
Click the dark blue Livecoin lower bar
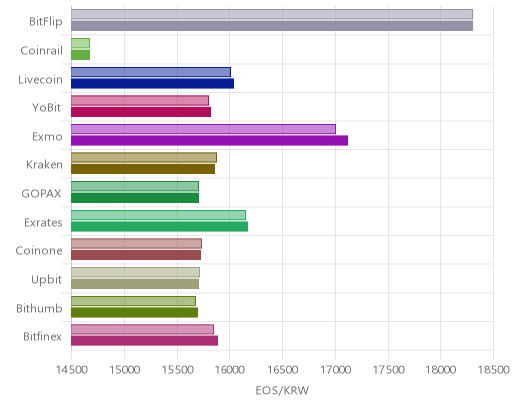coord(152,83)
